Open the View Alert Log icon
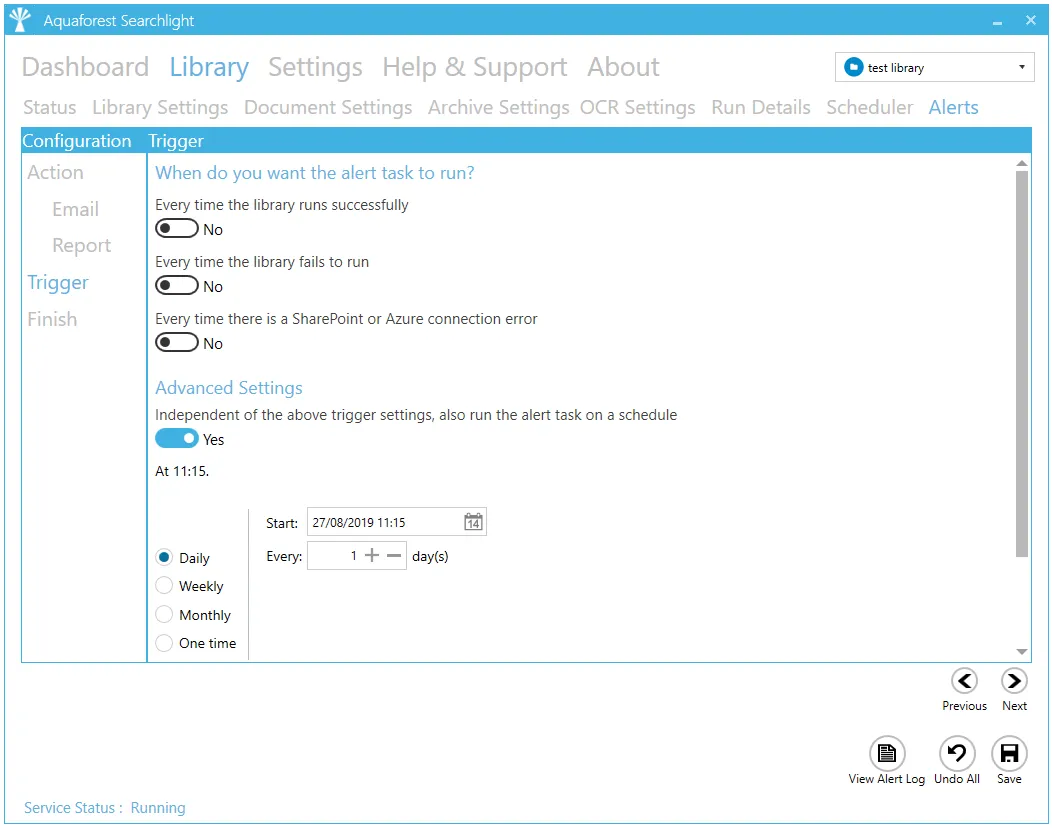1052x828 pixels. pos(886,753)
